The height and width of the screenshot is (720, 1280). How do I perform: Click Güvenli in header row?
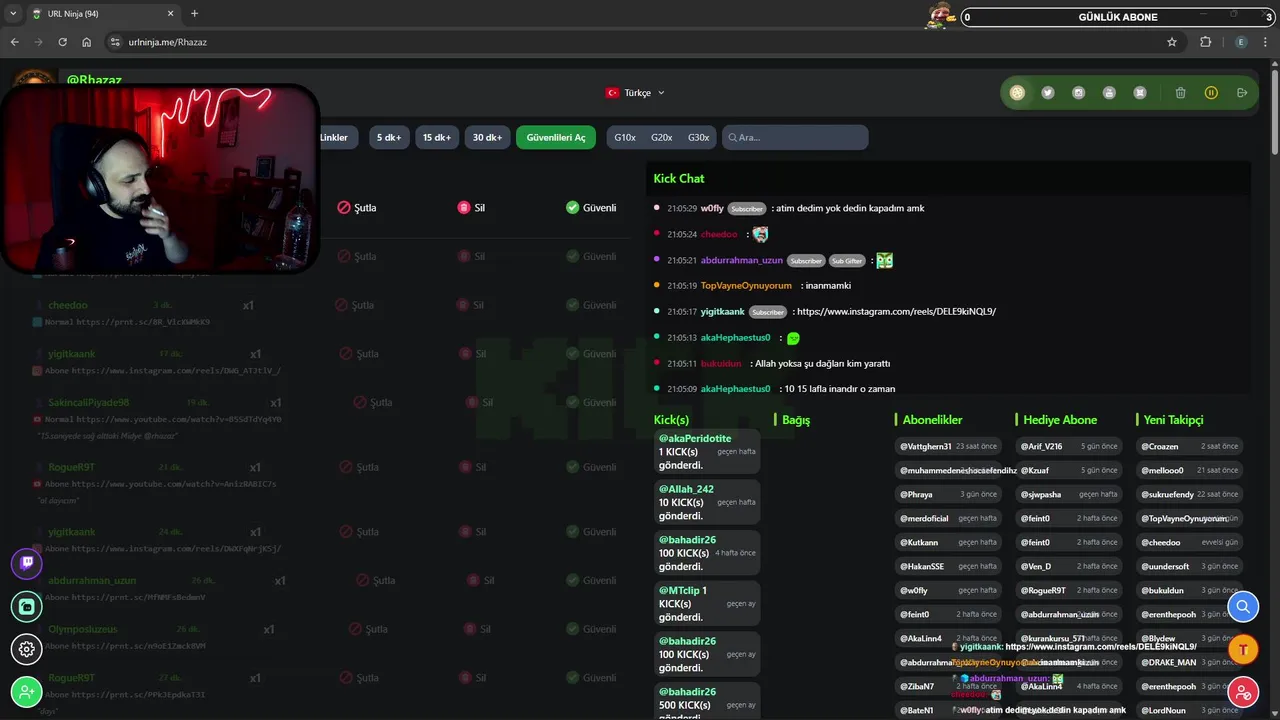(x=591, y=207)
